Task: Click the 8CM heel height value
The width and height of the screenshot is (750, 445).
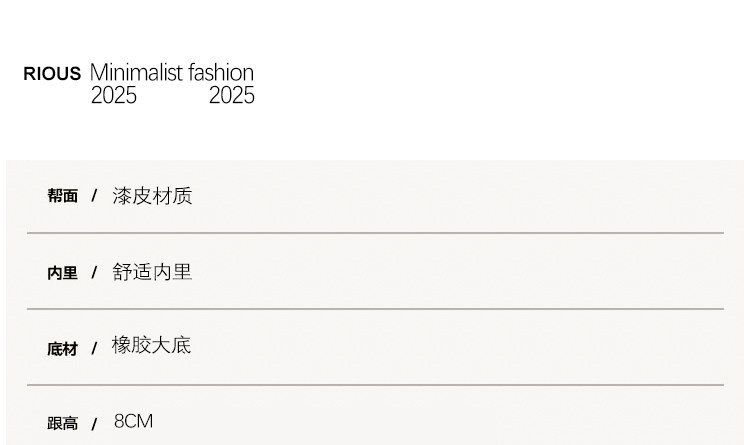Action: tap(133, 422)
